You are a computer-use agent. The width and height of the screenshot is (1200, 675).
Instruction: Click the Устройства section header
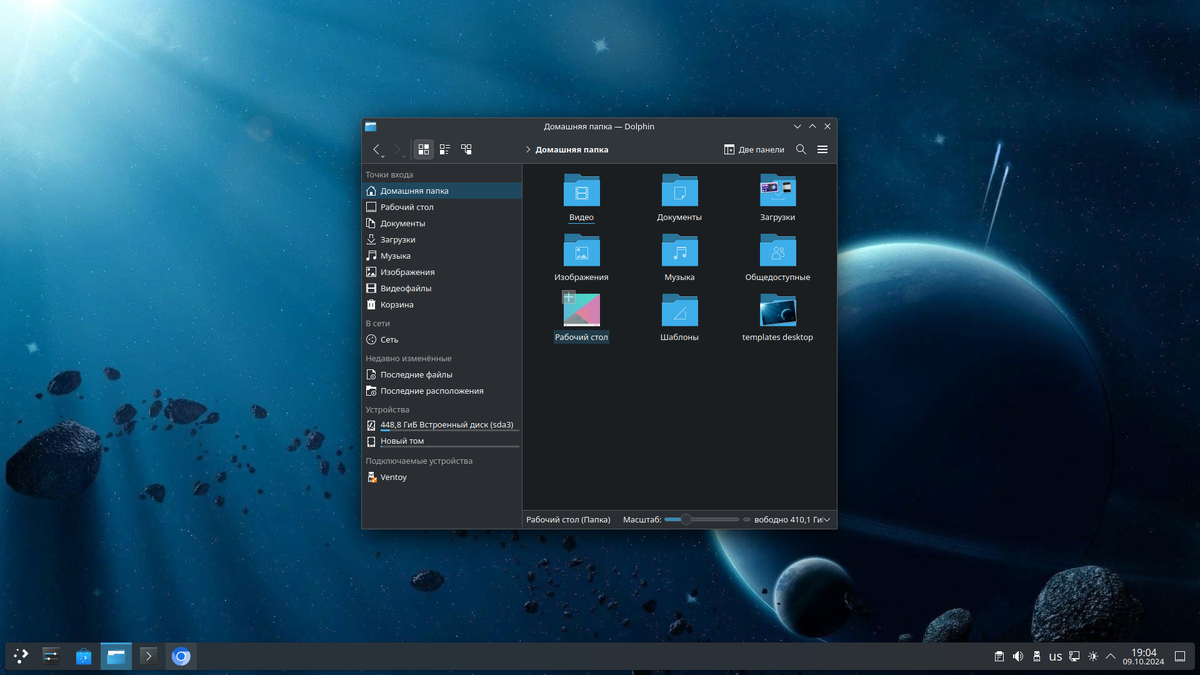click(387, 410)
